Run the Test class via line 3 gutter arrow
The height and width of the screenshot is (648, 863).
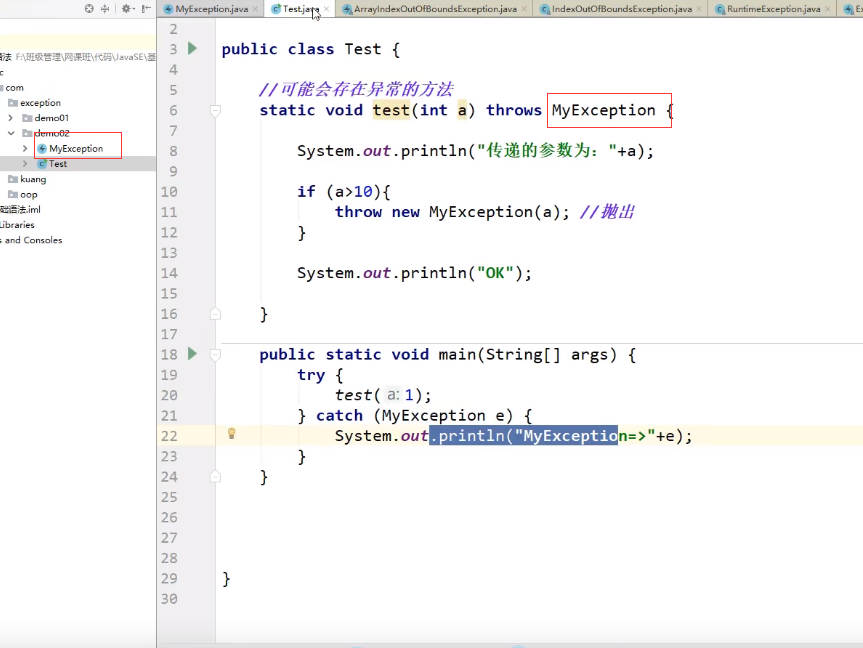tap(192, 48)
